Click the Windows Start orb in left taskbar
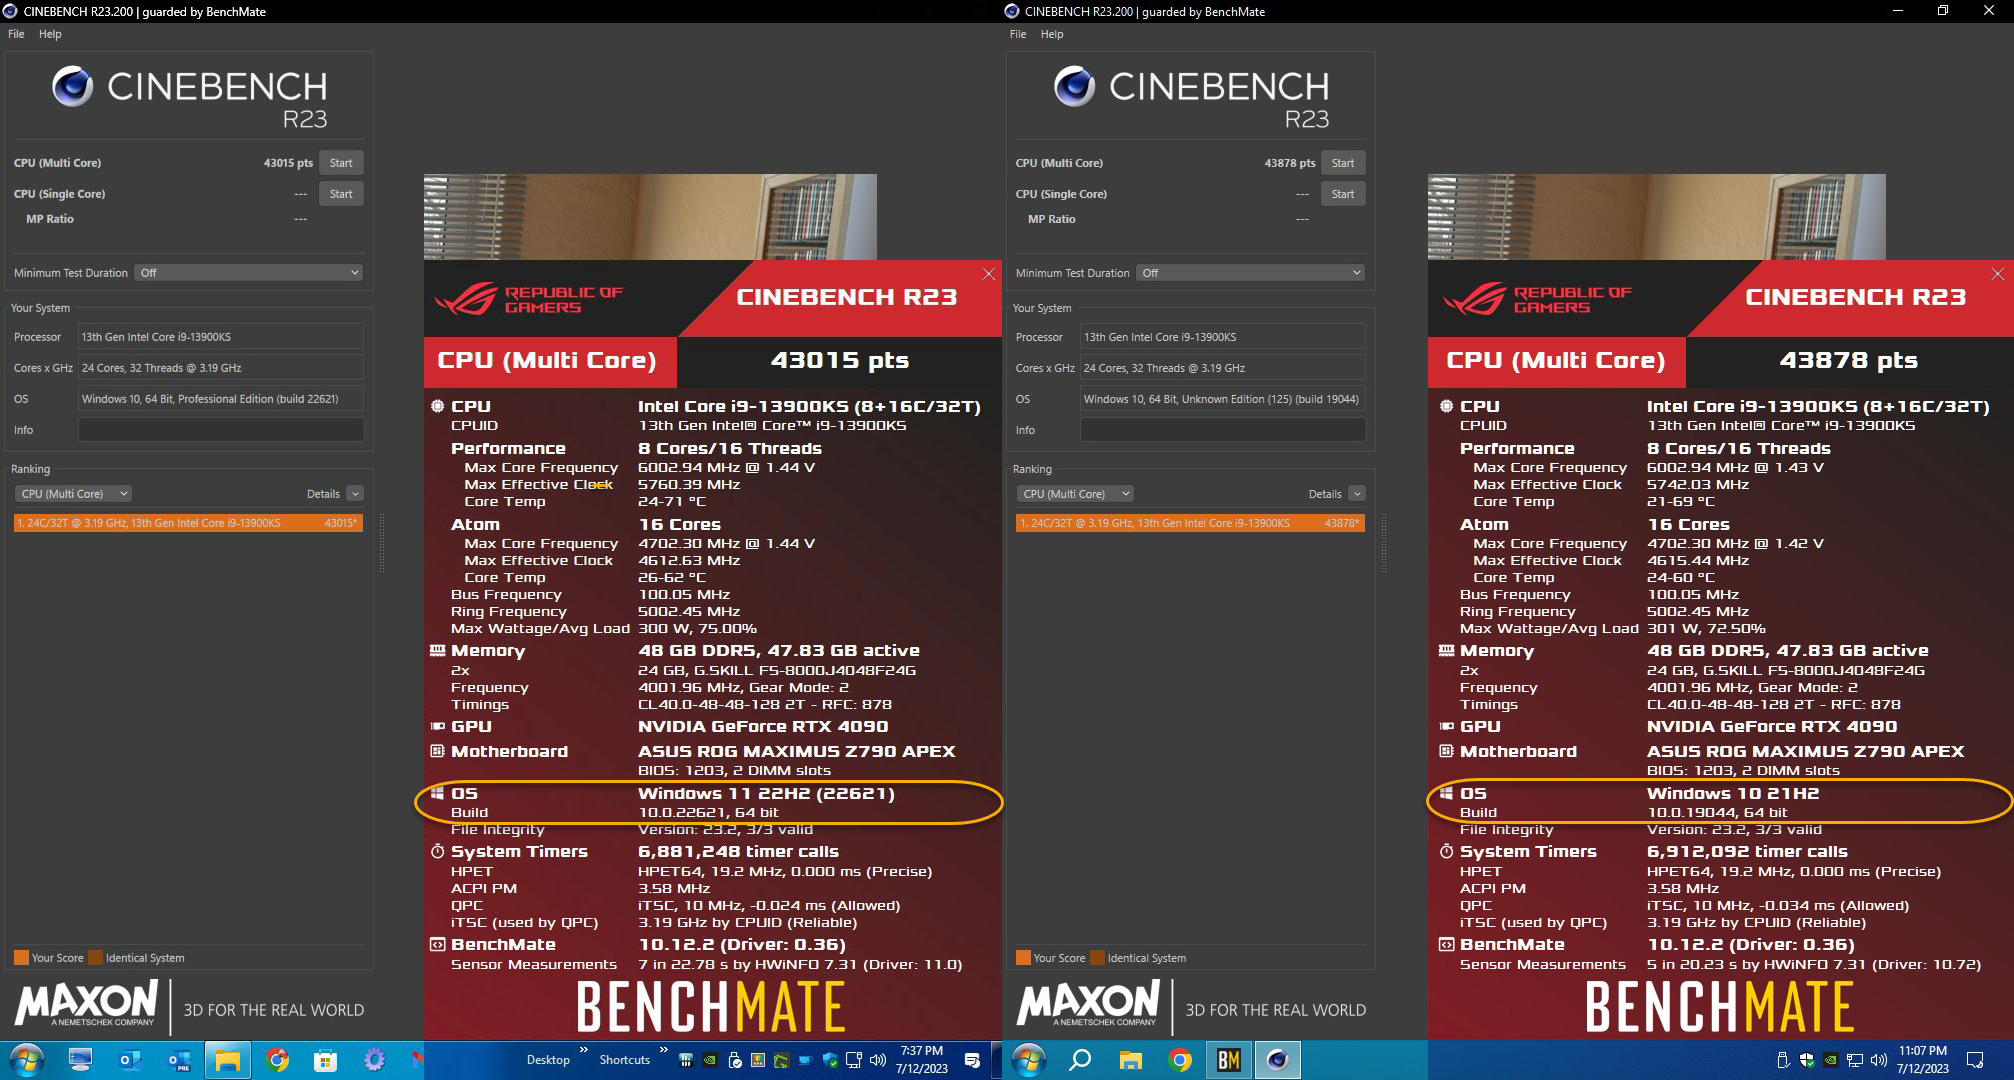The width and height of the screenshot is (2014, 1080). click(27, 1060)
